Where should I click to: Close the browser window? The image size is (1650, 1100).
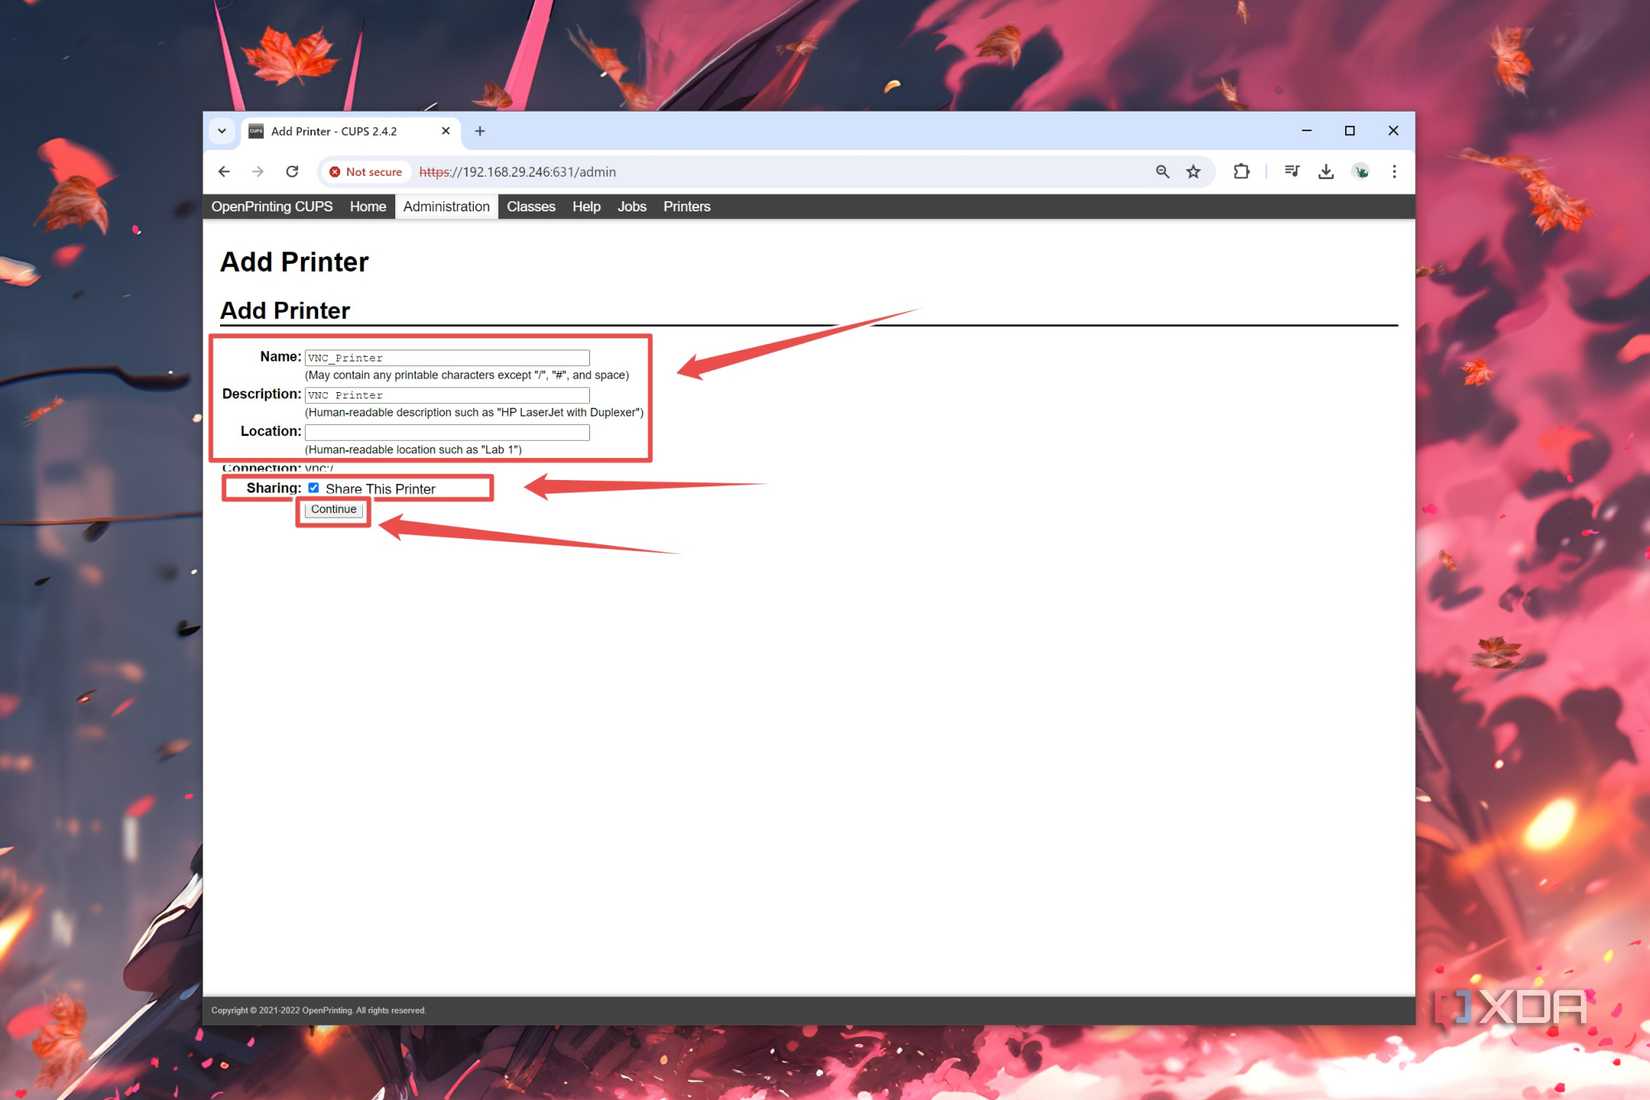click(1393, 131)
